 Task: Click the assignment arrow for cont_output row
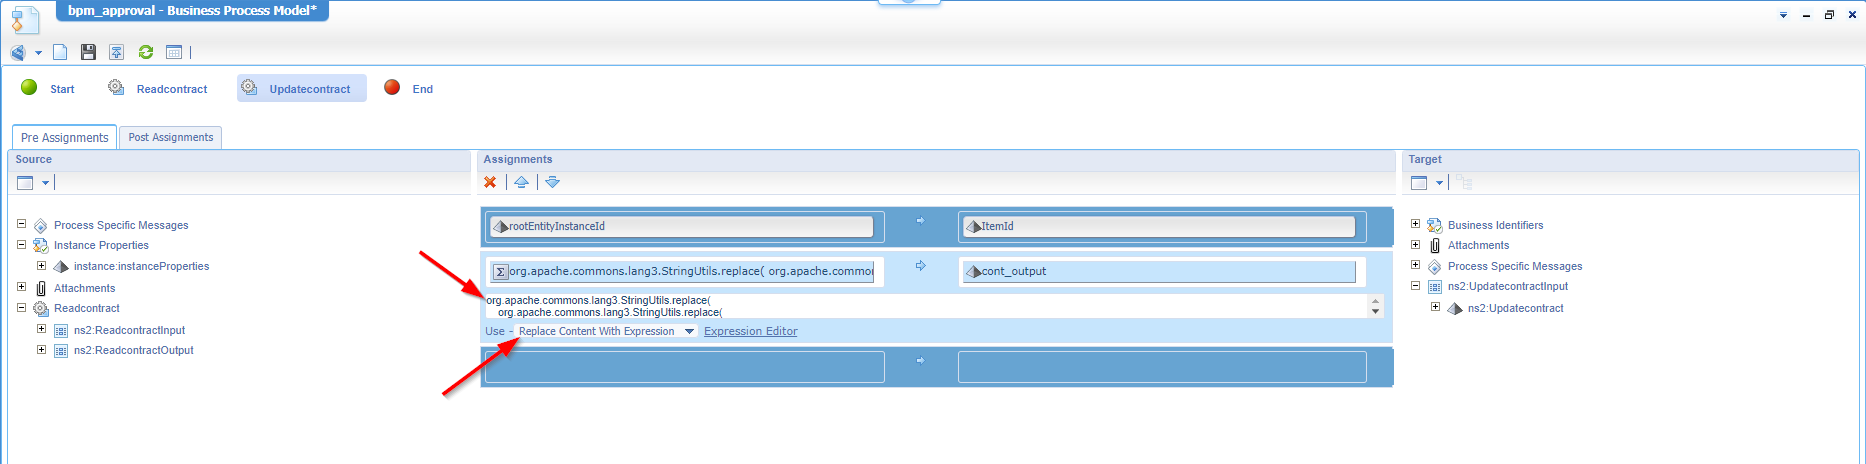tap(921, 266)
